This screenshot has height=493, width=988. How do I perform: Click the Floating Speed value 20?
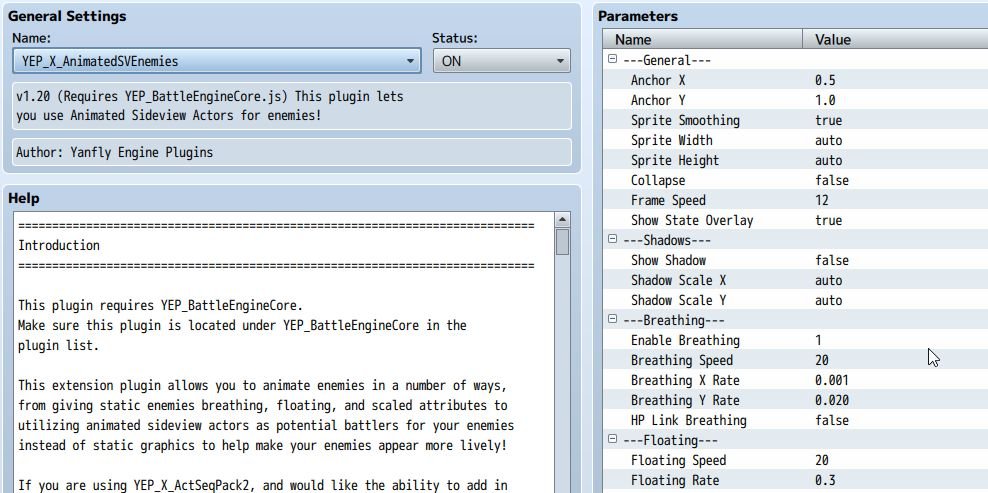(x=822, y=460)
